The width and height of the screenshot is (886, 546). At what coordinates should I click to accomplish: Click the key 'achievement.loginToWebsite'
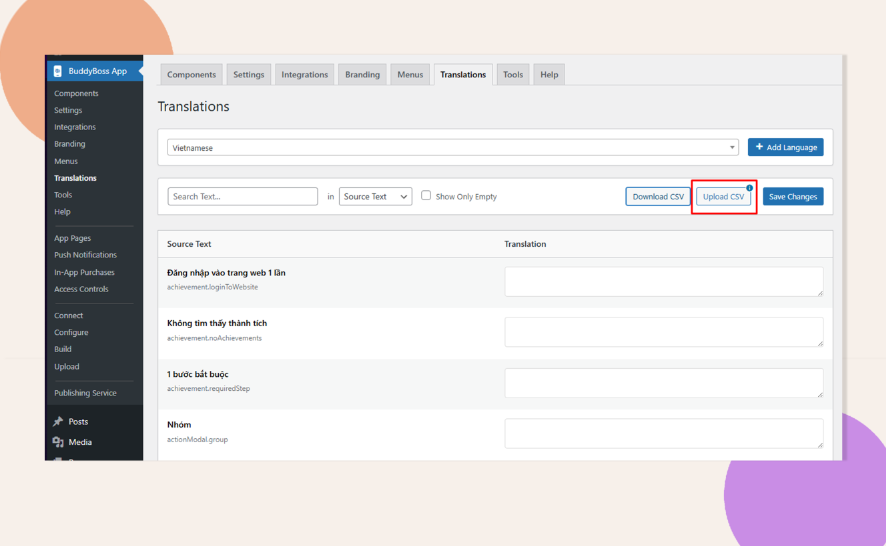(212, 287)
